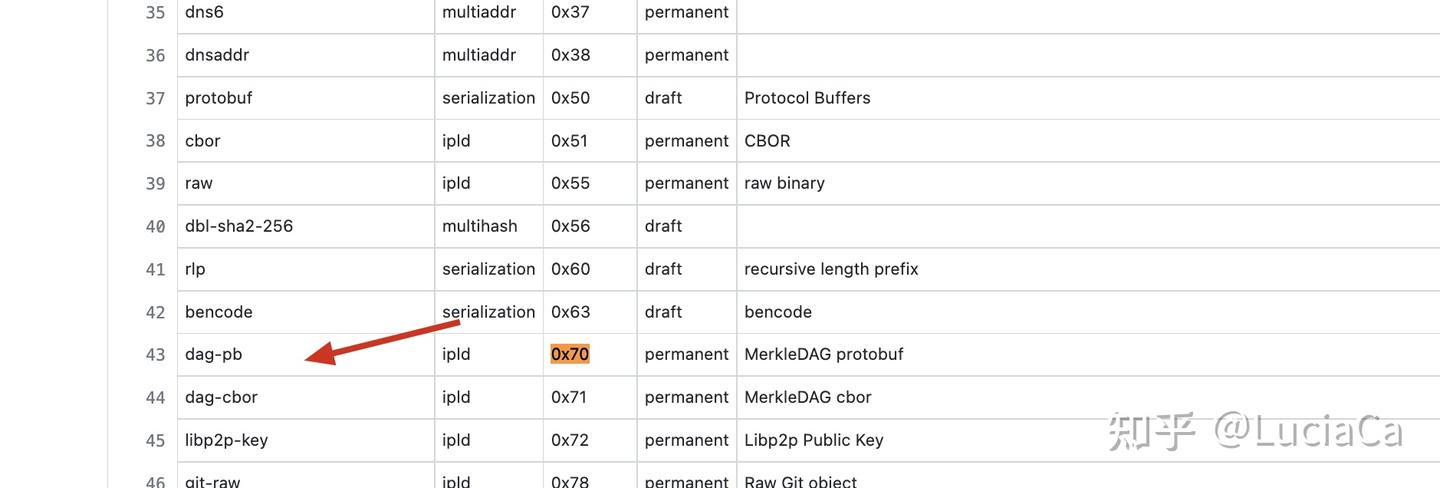Viewport: 1440px width, 488px height.
Task: Select the Libp2p Public Key description
Action: pyautogui.click(x=814, y=440)
